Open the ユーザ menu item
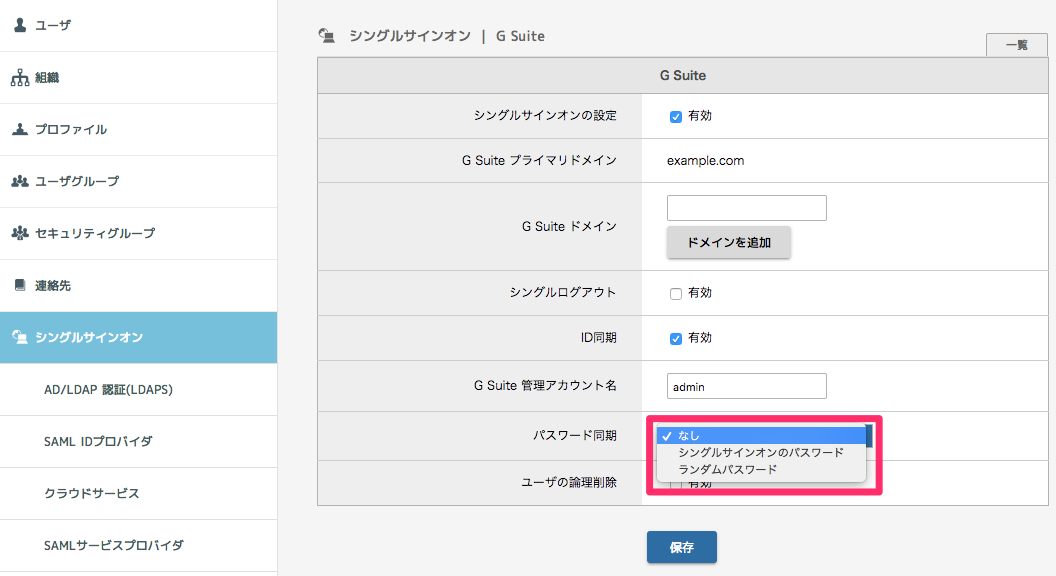Viewport: 1056px width, 576px height. coord(138,26)
